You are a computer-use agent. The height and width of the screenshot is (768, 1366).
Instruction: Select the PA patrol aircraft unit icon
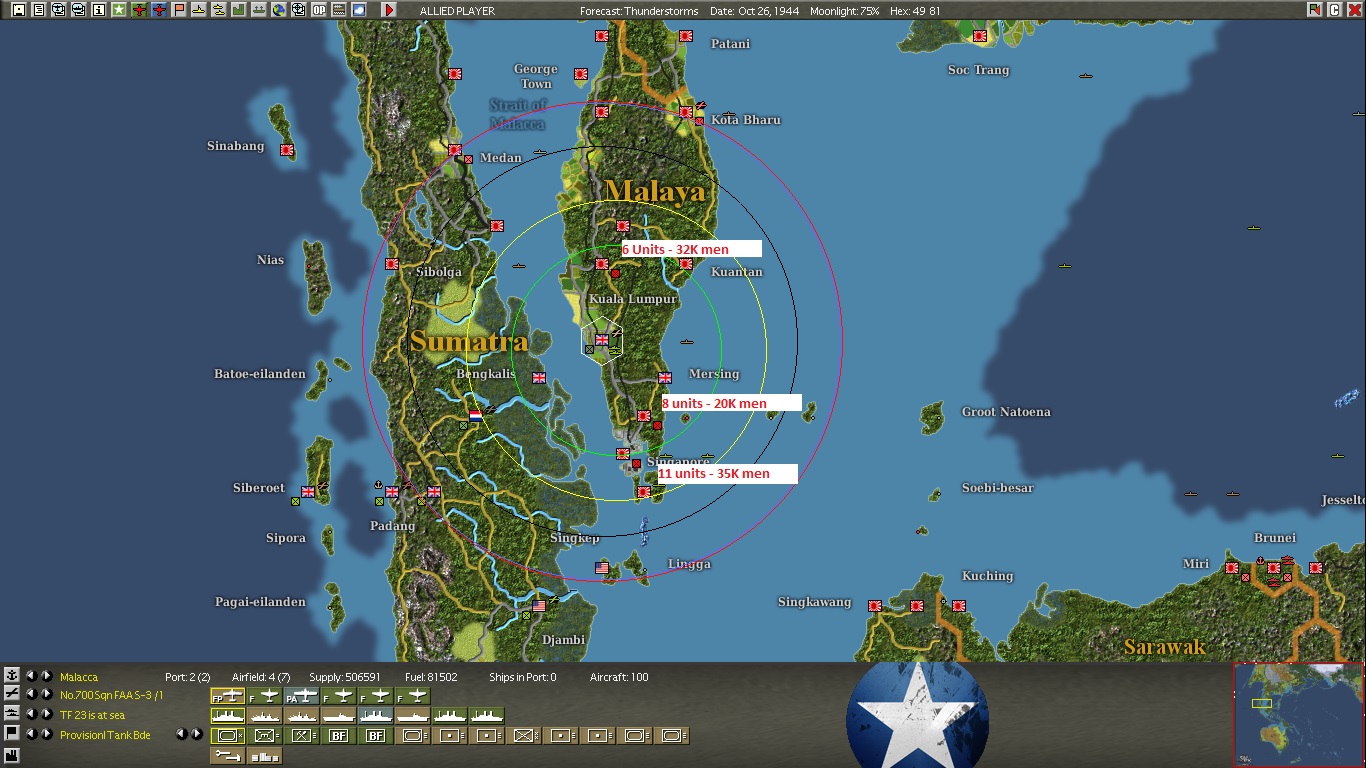coord(301,695)
